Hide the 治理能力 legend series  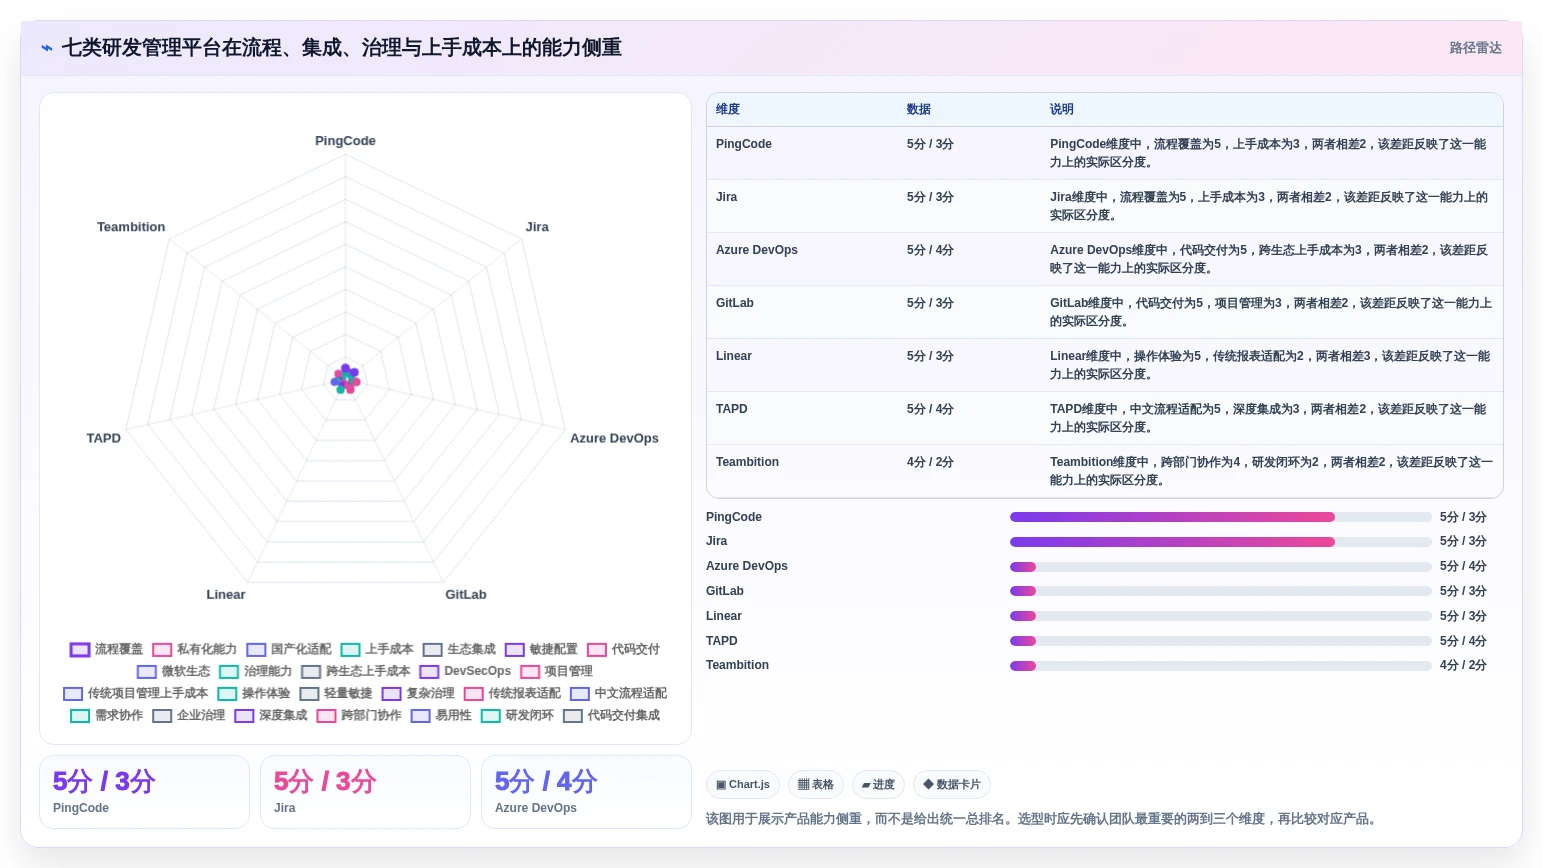click(256, 671)
